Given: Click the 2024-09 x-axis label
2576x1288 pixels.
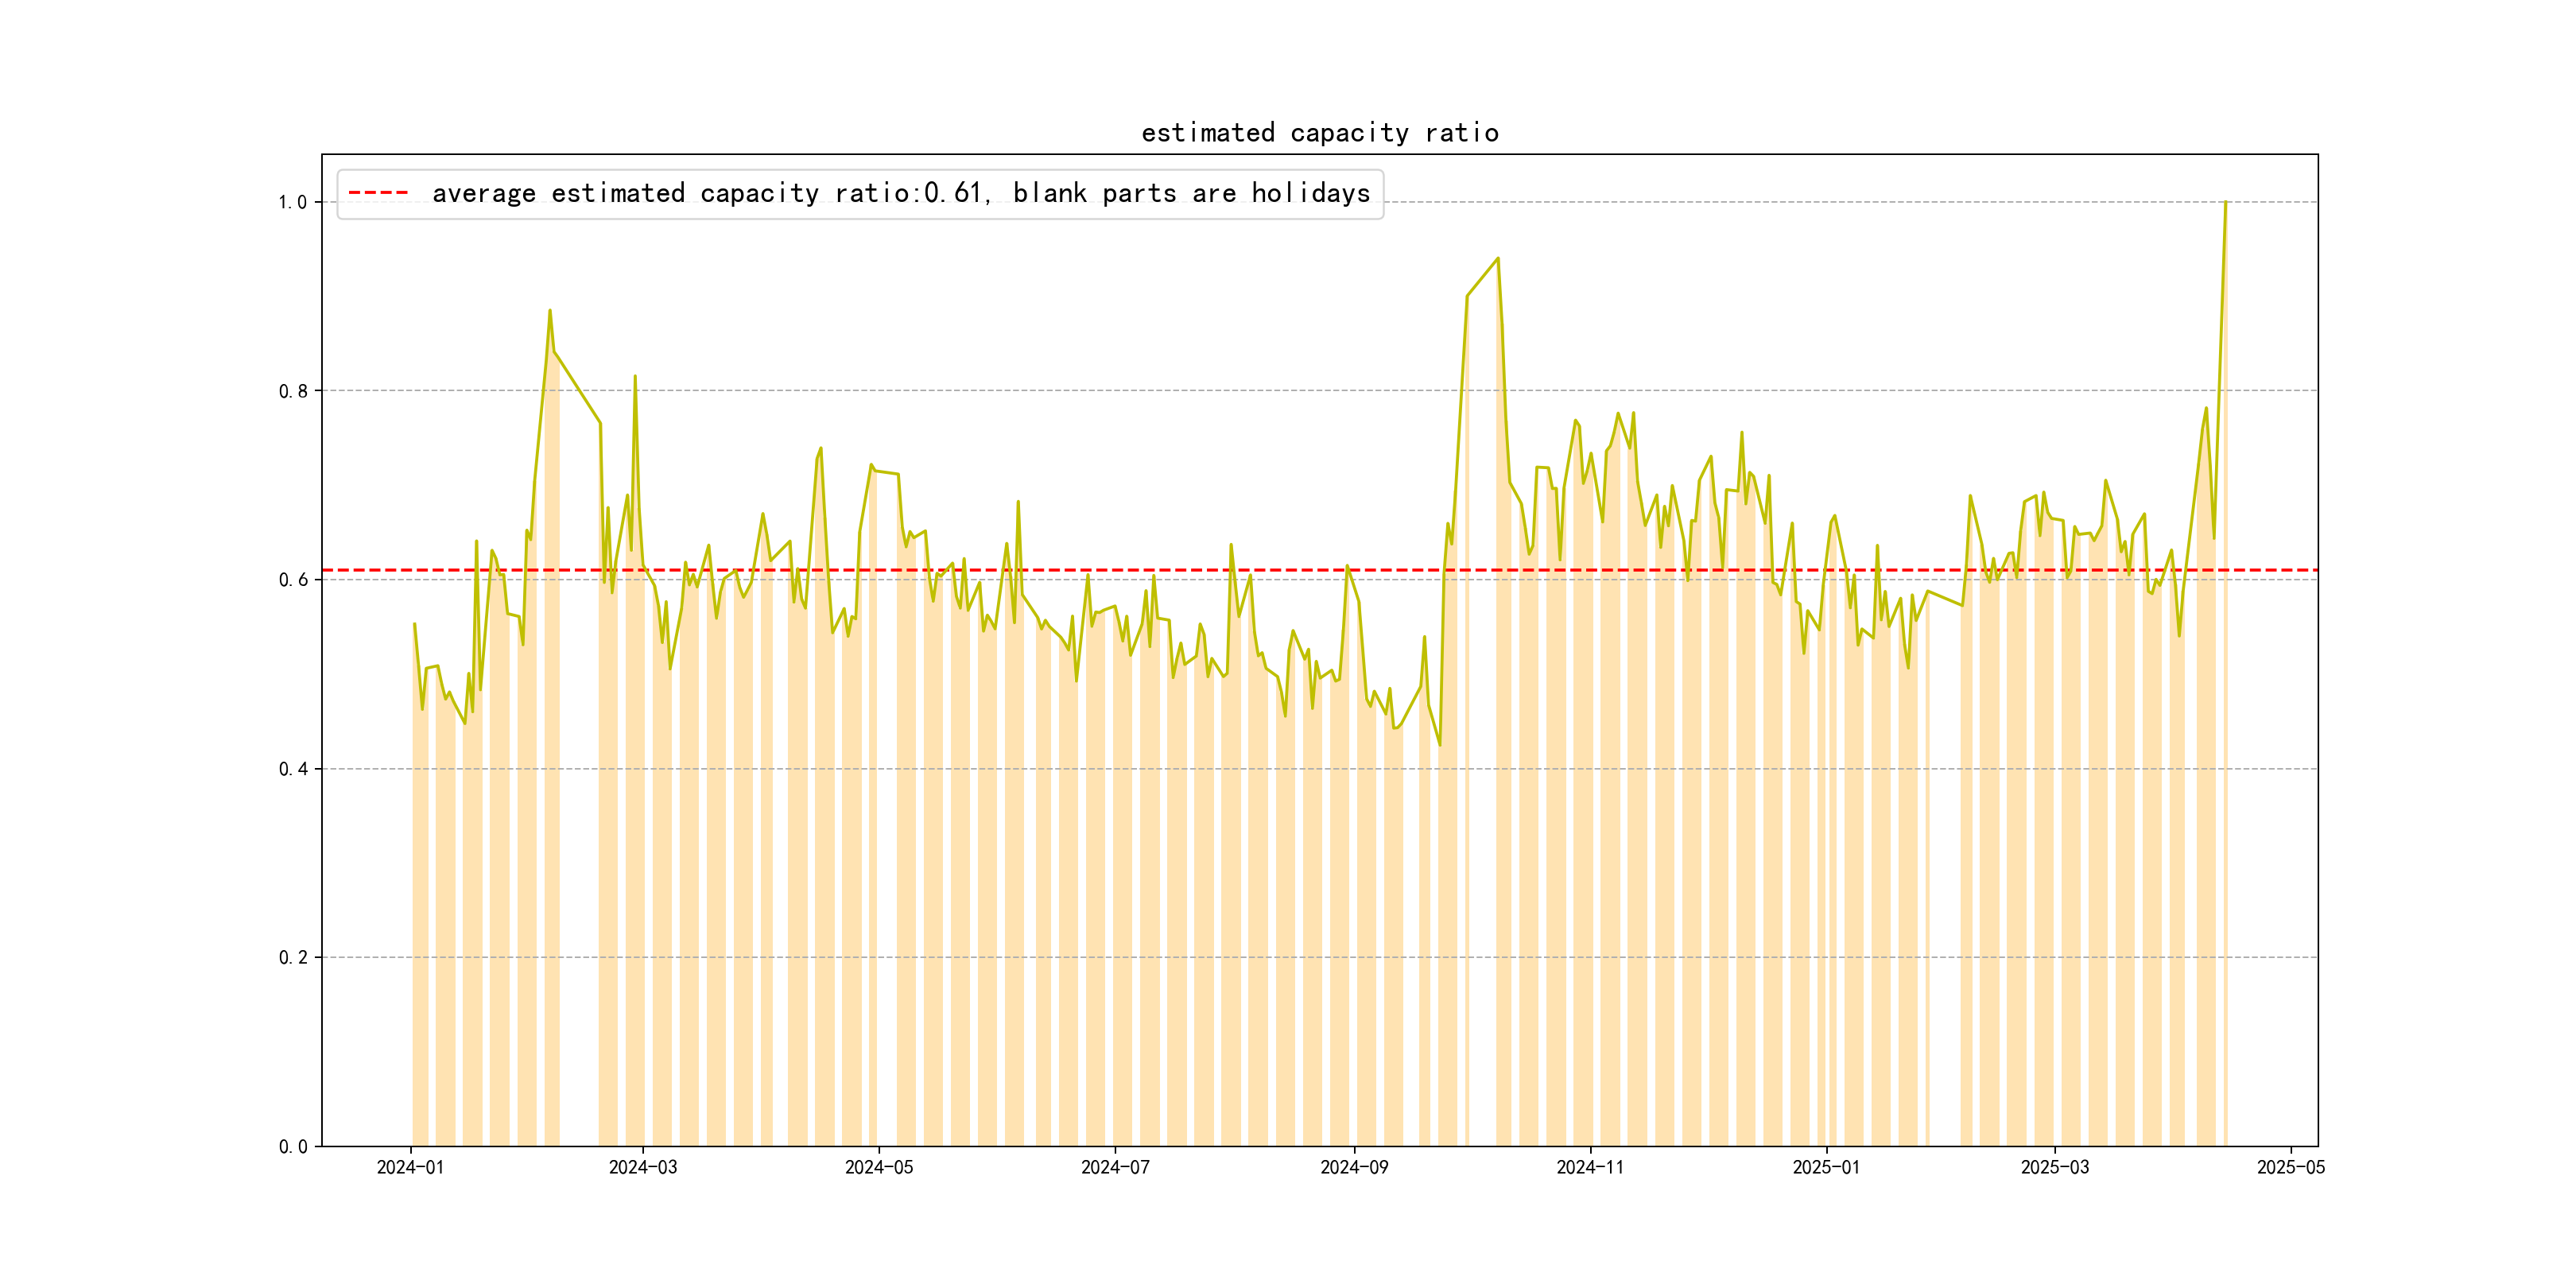Looking at the screenshot, I should pos(1354,1167).
